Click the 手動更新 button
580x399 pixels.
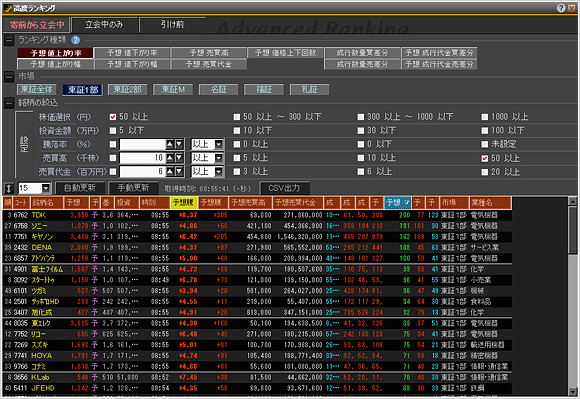[133, 188]
